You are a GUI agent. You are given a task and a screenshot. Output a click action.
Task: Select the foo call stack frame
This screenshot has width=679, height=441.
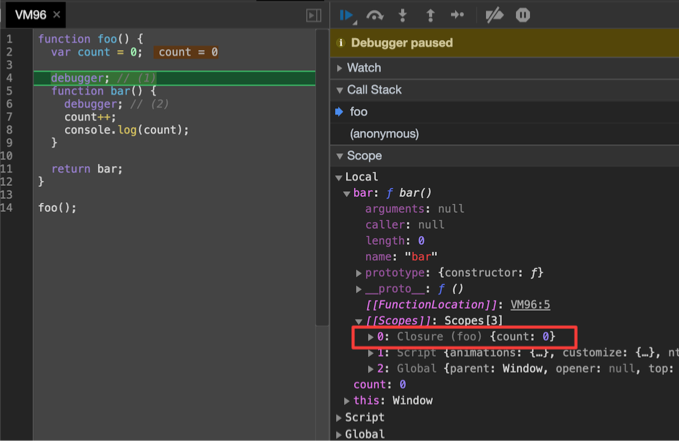tap(359, 112)
